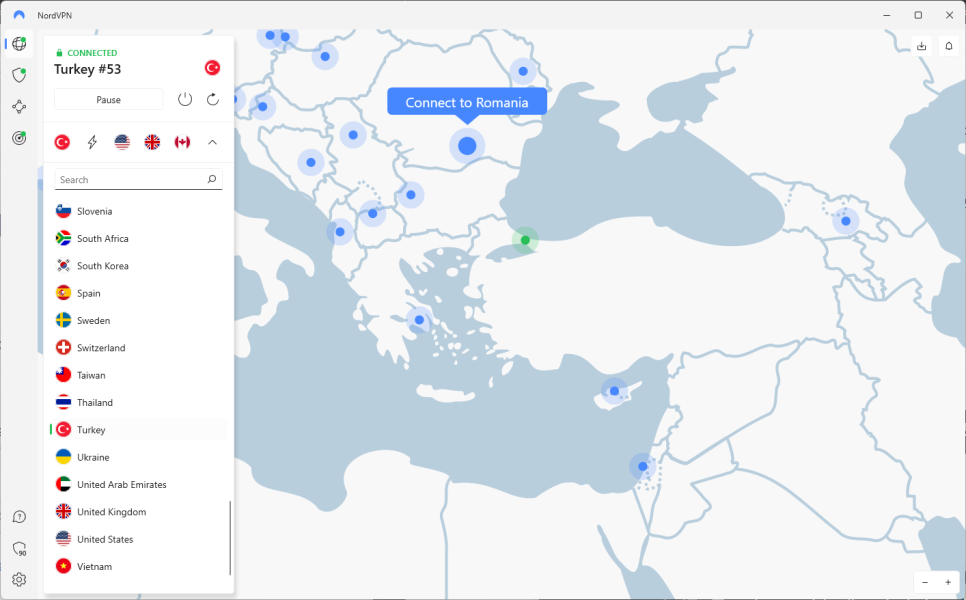Select United States in country list
This screenshot has height=600, width=966.
click(139, 539)
